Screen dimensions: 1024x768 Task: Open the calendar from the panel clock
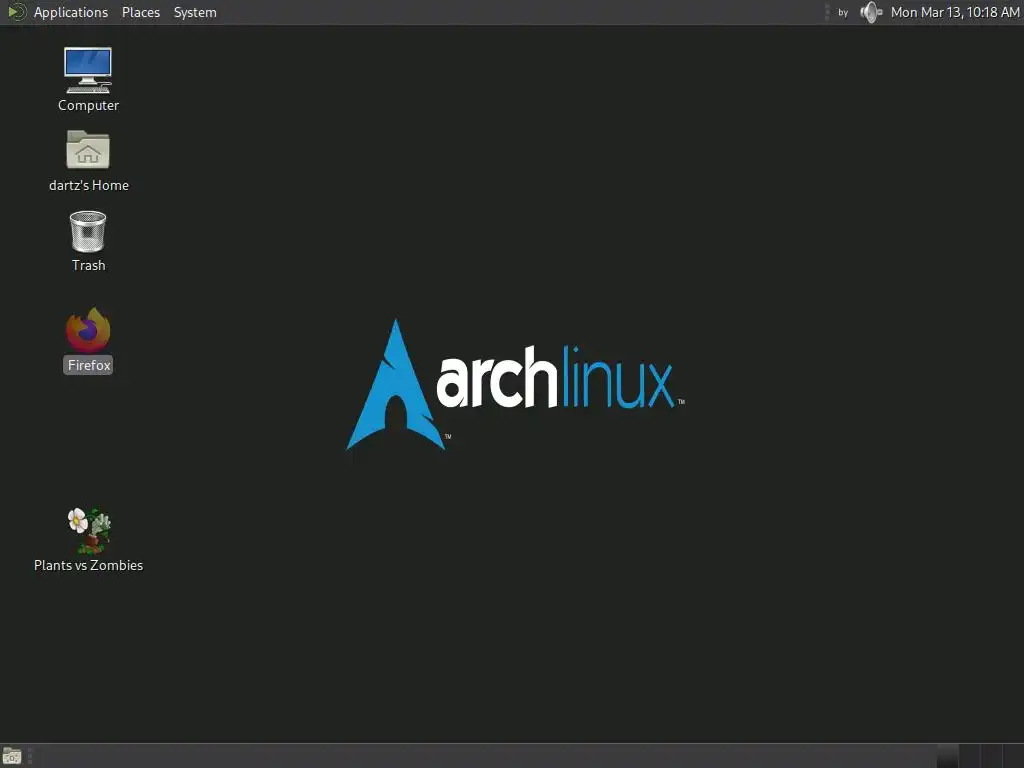click(955, 12)
